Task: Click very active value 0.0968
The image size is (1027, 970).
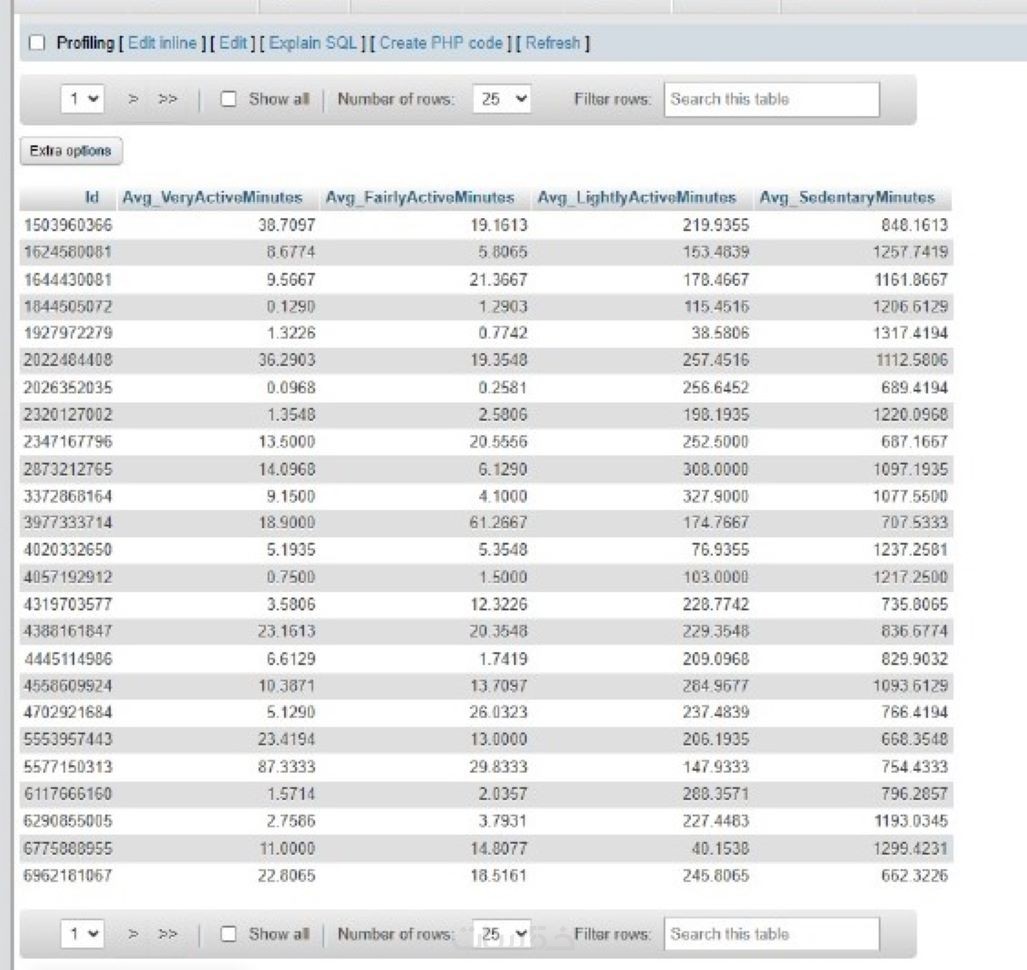Action: 291,388
